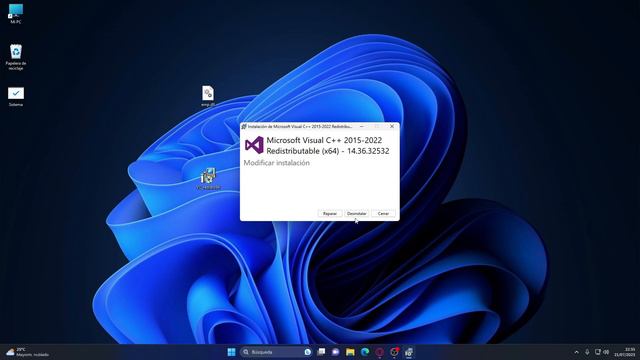Expand the hidden system tray icons
This screenshot has height=360, width=640.
pos(576,352)
